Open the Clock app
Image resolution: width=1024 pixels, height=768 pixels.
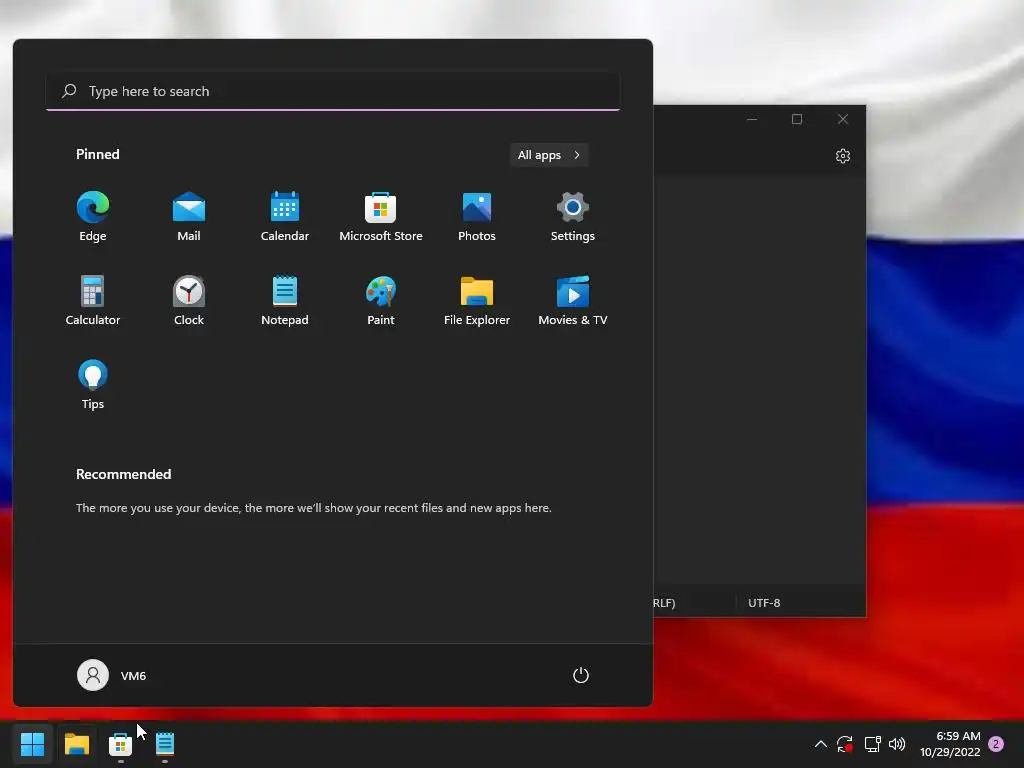coord(189,300)
